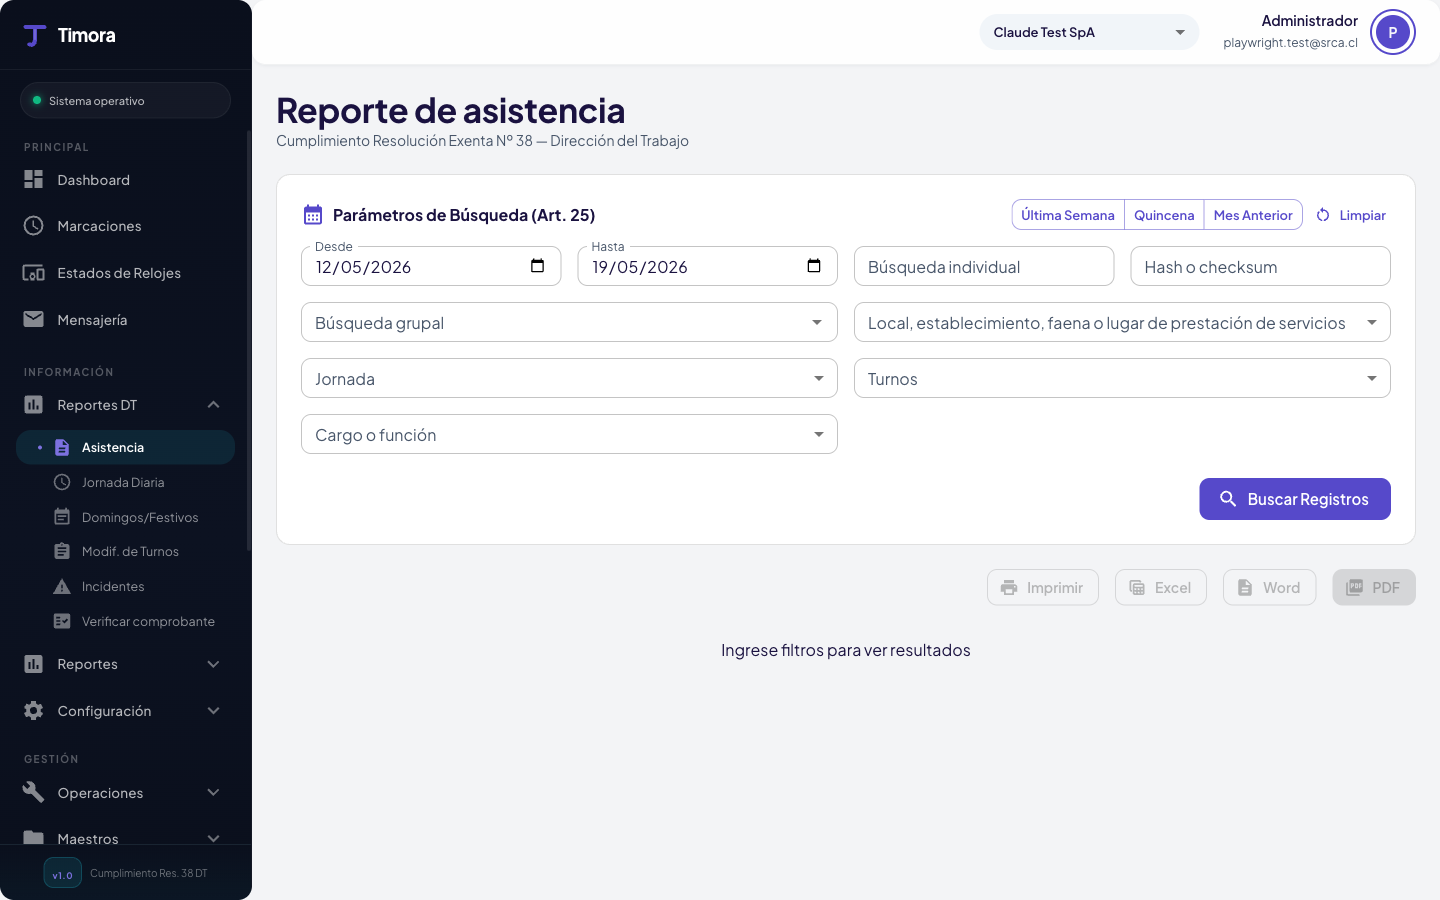The image size is (1440, 900).
Task: Click the Asistencia document icon
Action: [x=62, y=447]
